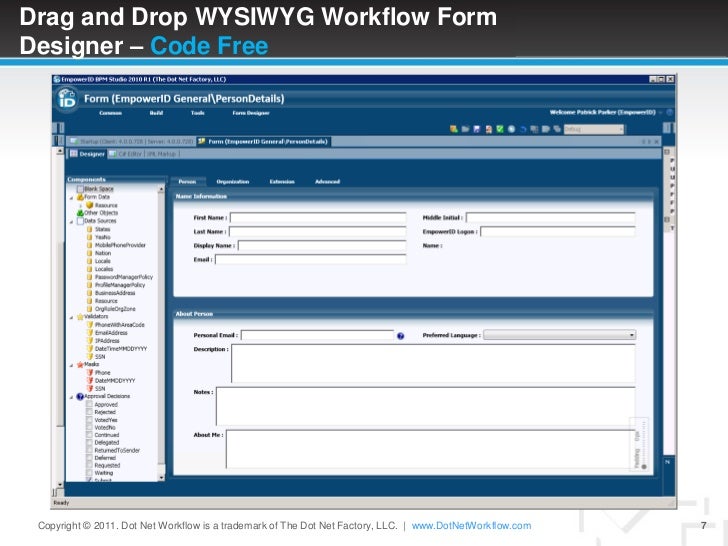Open the Build menu
The width and height of the screenshot is (728, 546).
[156, 113]
